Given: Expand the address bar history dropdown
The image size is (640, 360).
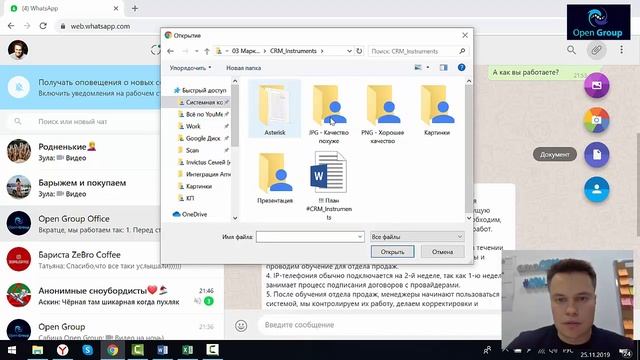Looking at the screenshot, I should 349,51.
